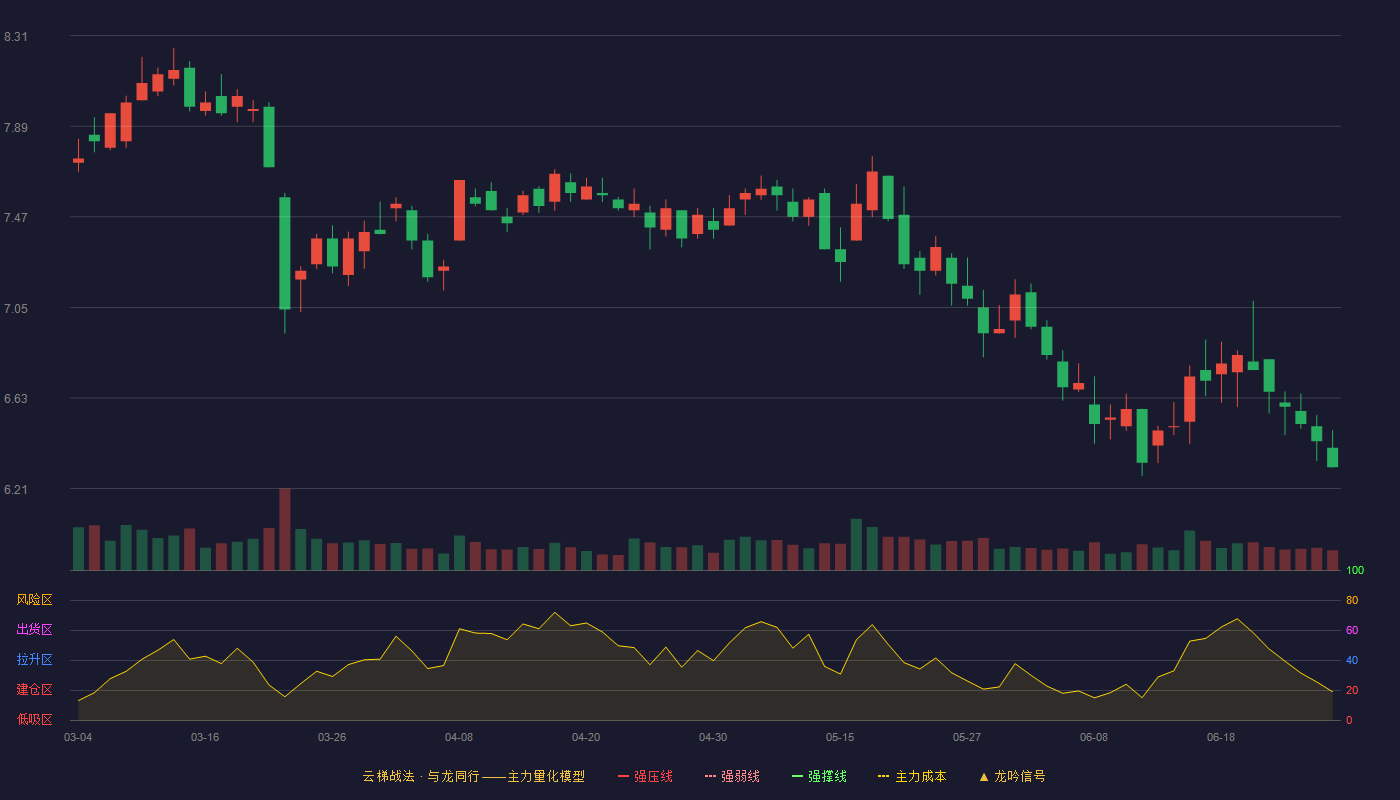Click the 8.31 price axis label
This screenshot has height=800, width=1400.
[x=16, y=37]
